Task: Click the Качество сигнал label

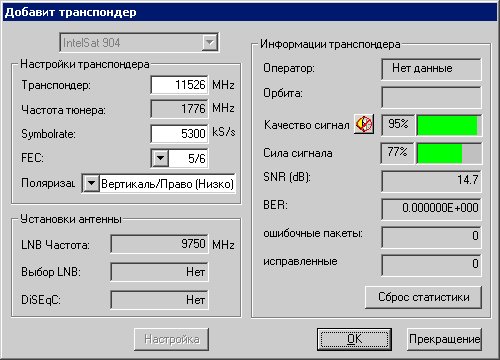Action: click(306, 125)
